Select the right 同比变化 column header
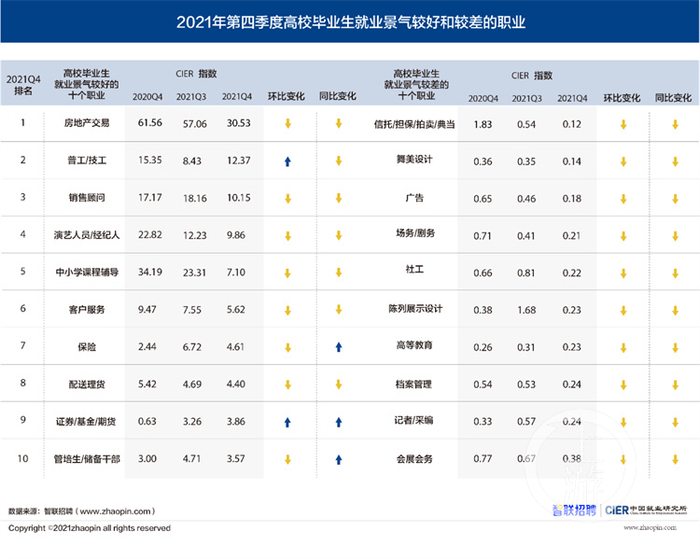Image resolution: width=700 pixels, height=559 pixels. (673, 98)
